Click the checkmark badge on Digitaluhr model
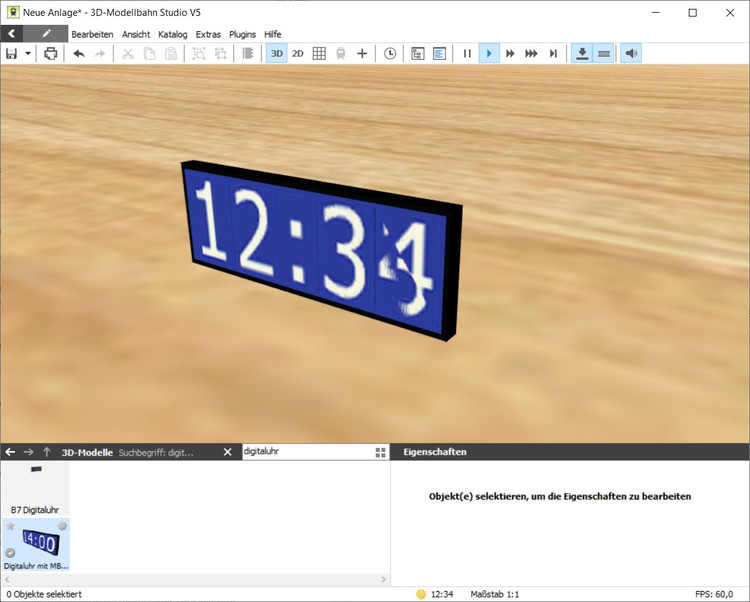The width and height of the screenshot is (750, 602). pos(10,553)
